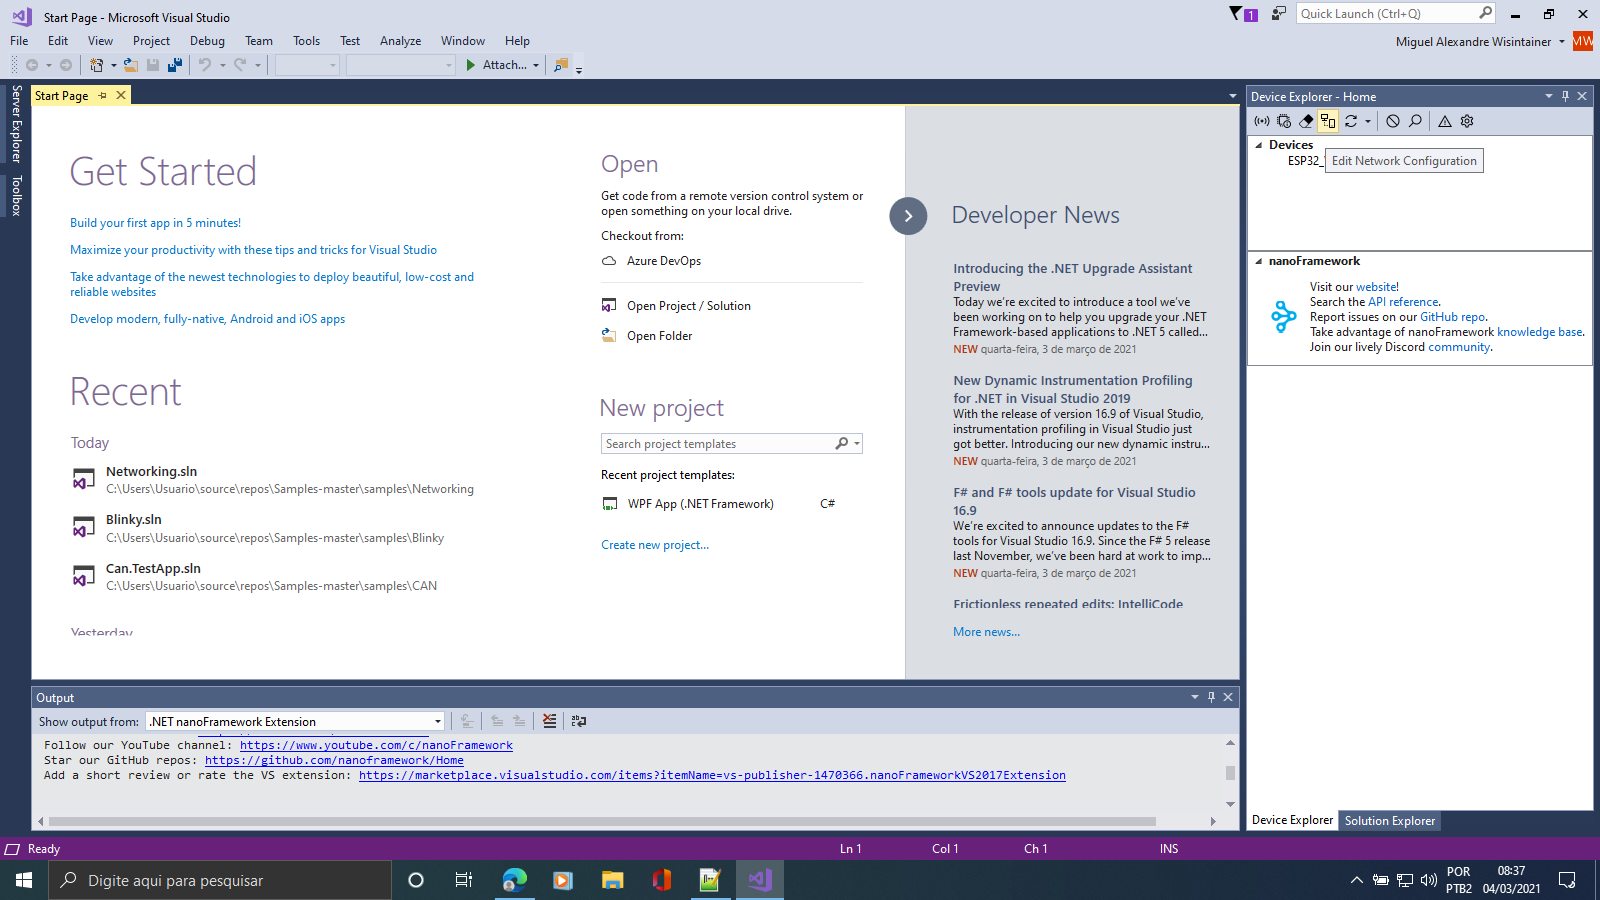Pin the Start Page tab

coord(102,96)
